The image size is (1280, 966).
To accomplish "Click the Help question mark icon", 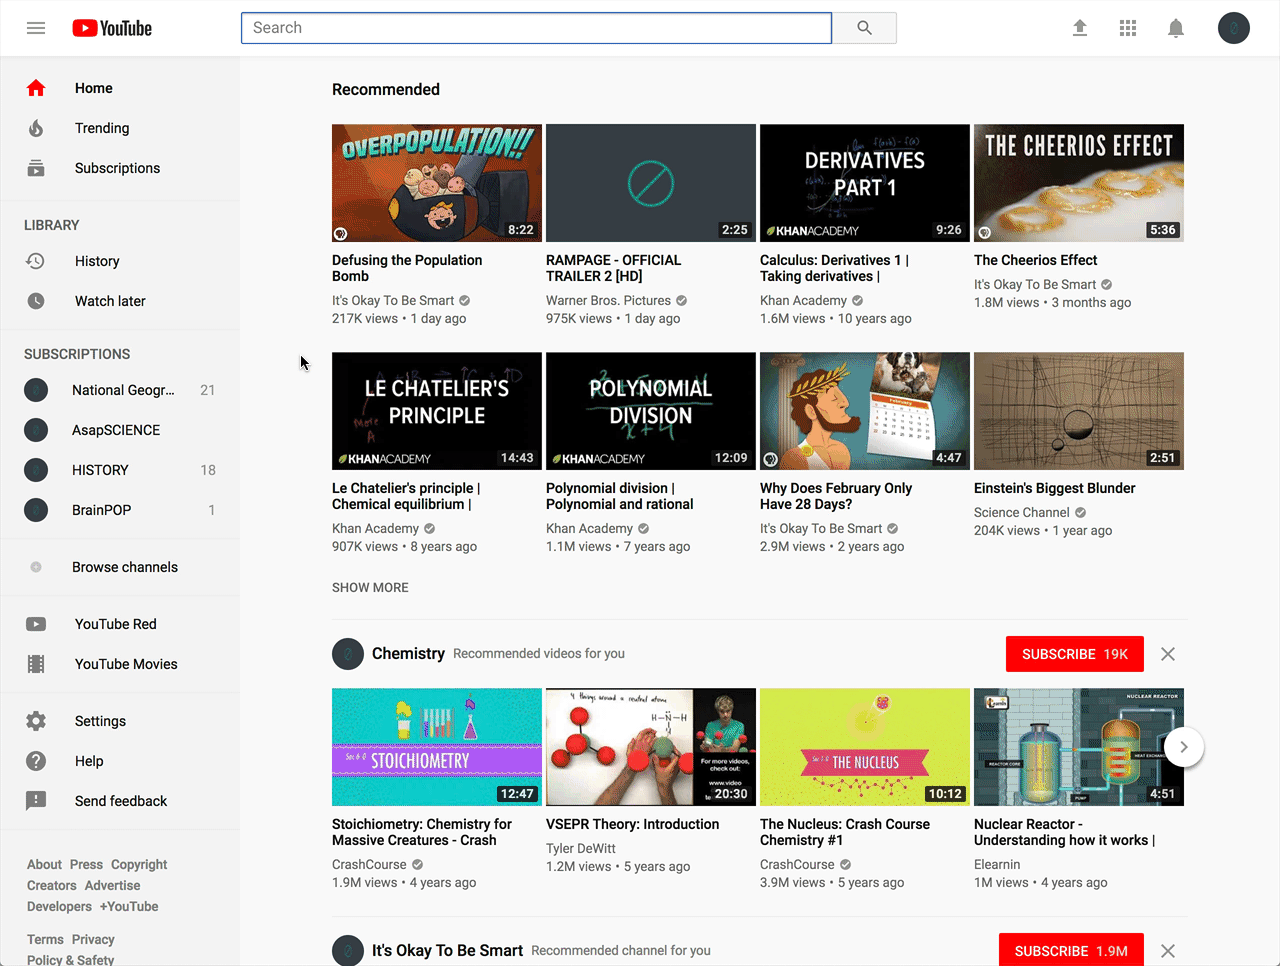I will (x=36, y=761).
